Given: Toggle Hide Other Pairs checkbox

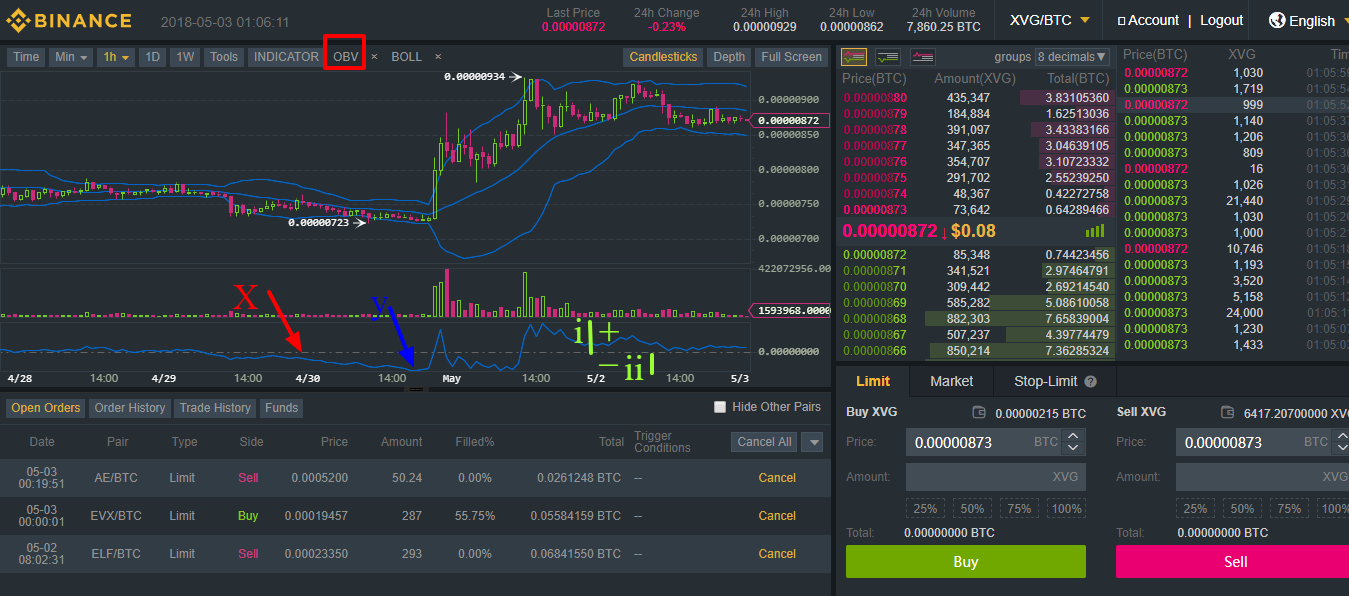Looking at the screenshot, I should 720,407.
